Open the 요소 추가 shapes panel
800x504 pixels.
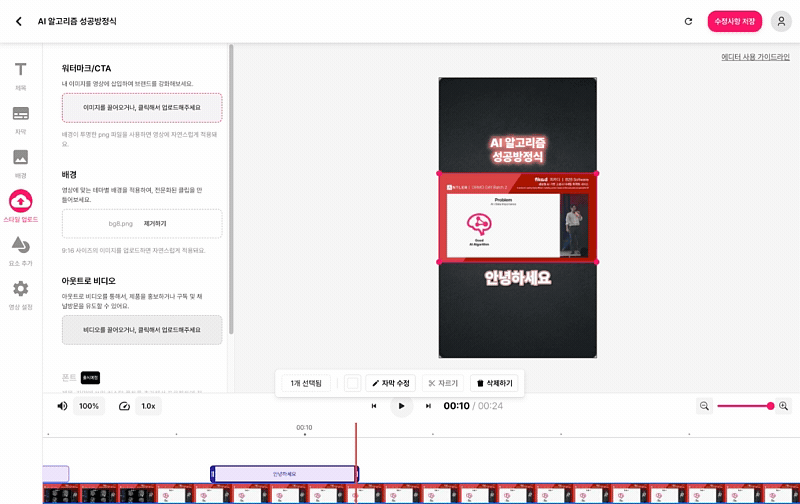[x=20, y=251]
